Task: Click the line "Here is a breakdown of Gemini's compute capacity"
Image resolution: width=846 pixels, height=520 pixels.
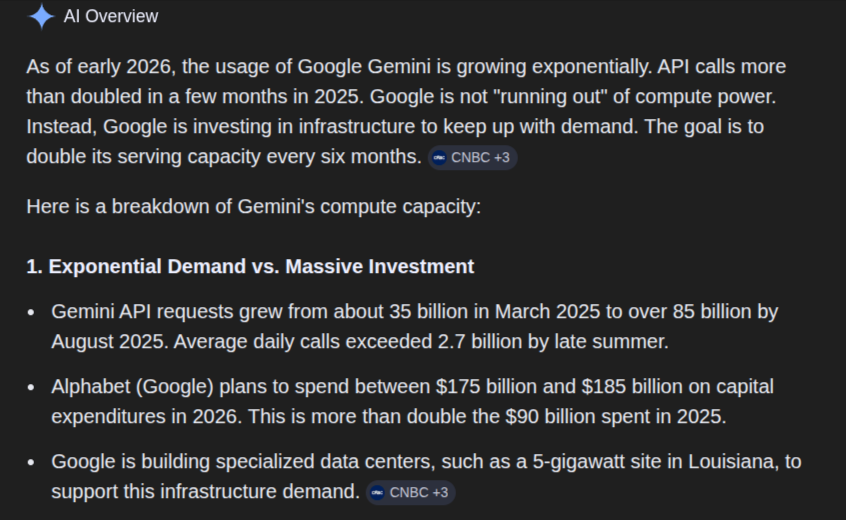Action: click(x=254, y=207)
